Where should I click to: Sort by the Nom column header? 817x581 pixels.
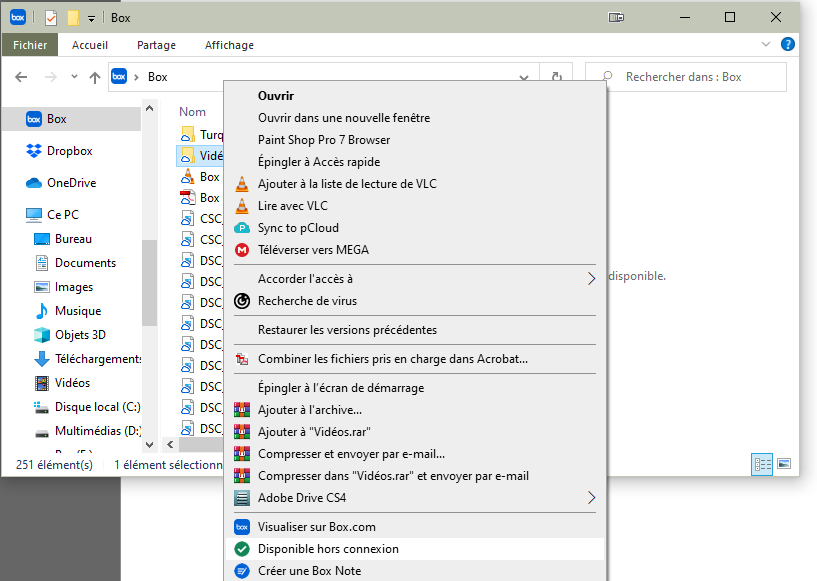(192, 112)
